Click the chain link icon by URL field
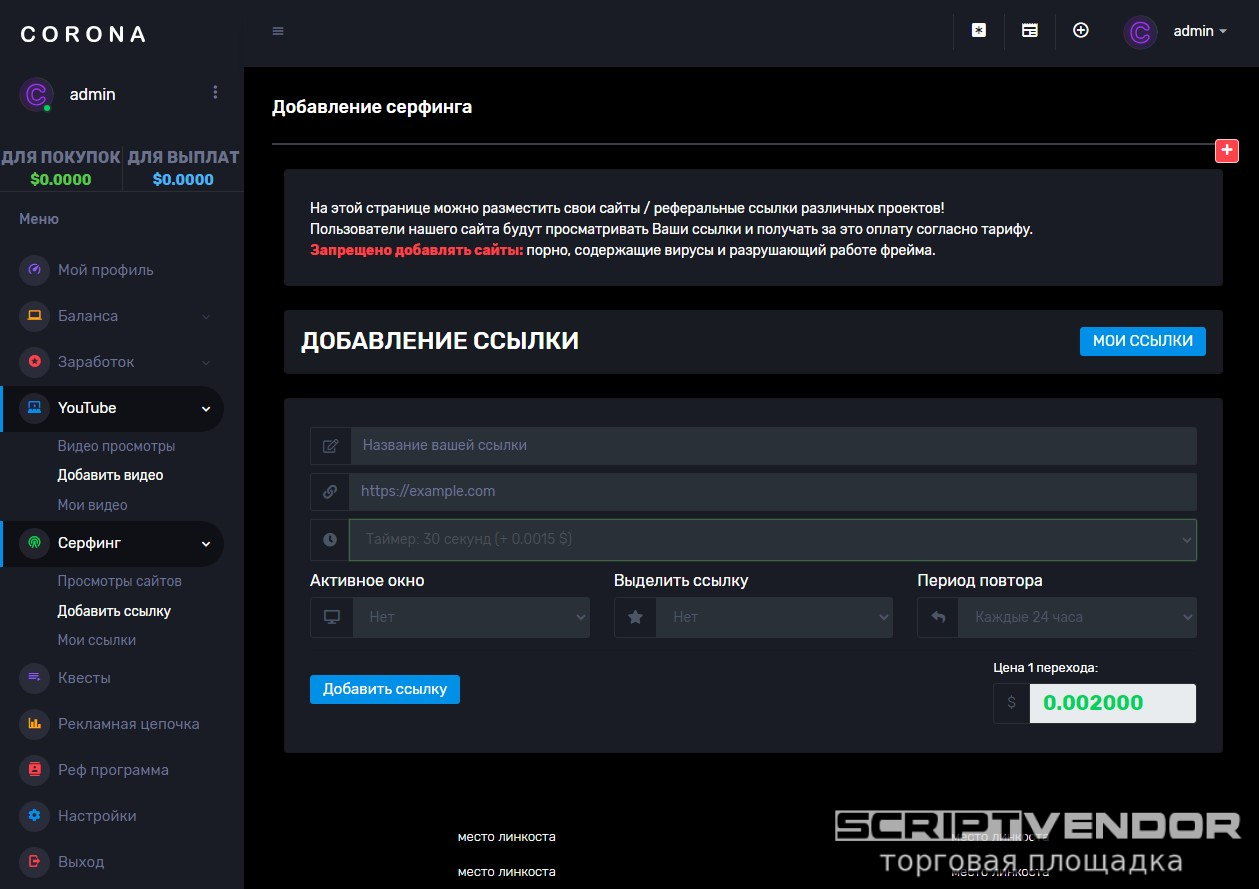 pyautogui.click(x=330, y=492)
